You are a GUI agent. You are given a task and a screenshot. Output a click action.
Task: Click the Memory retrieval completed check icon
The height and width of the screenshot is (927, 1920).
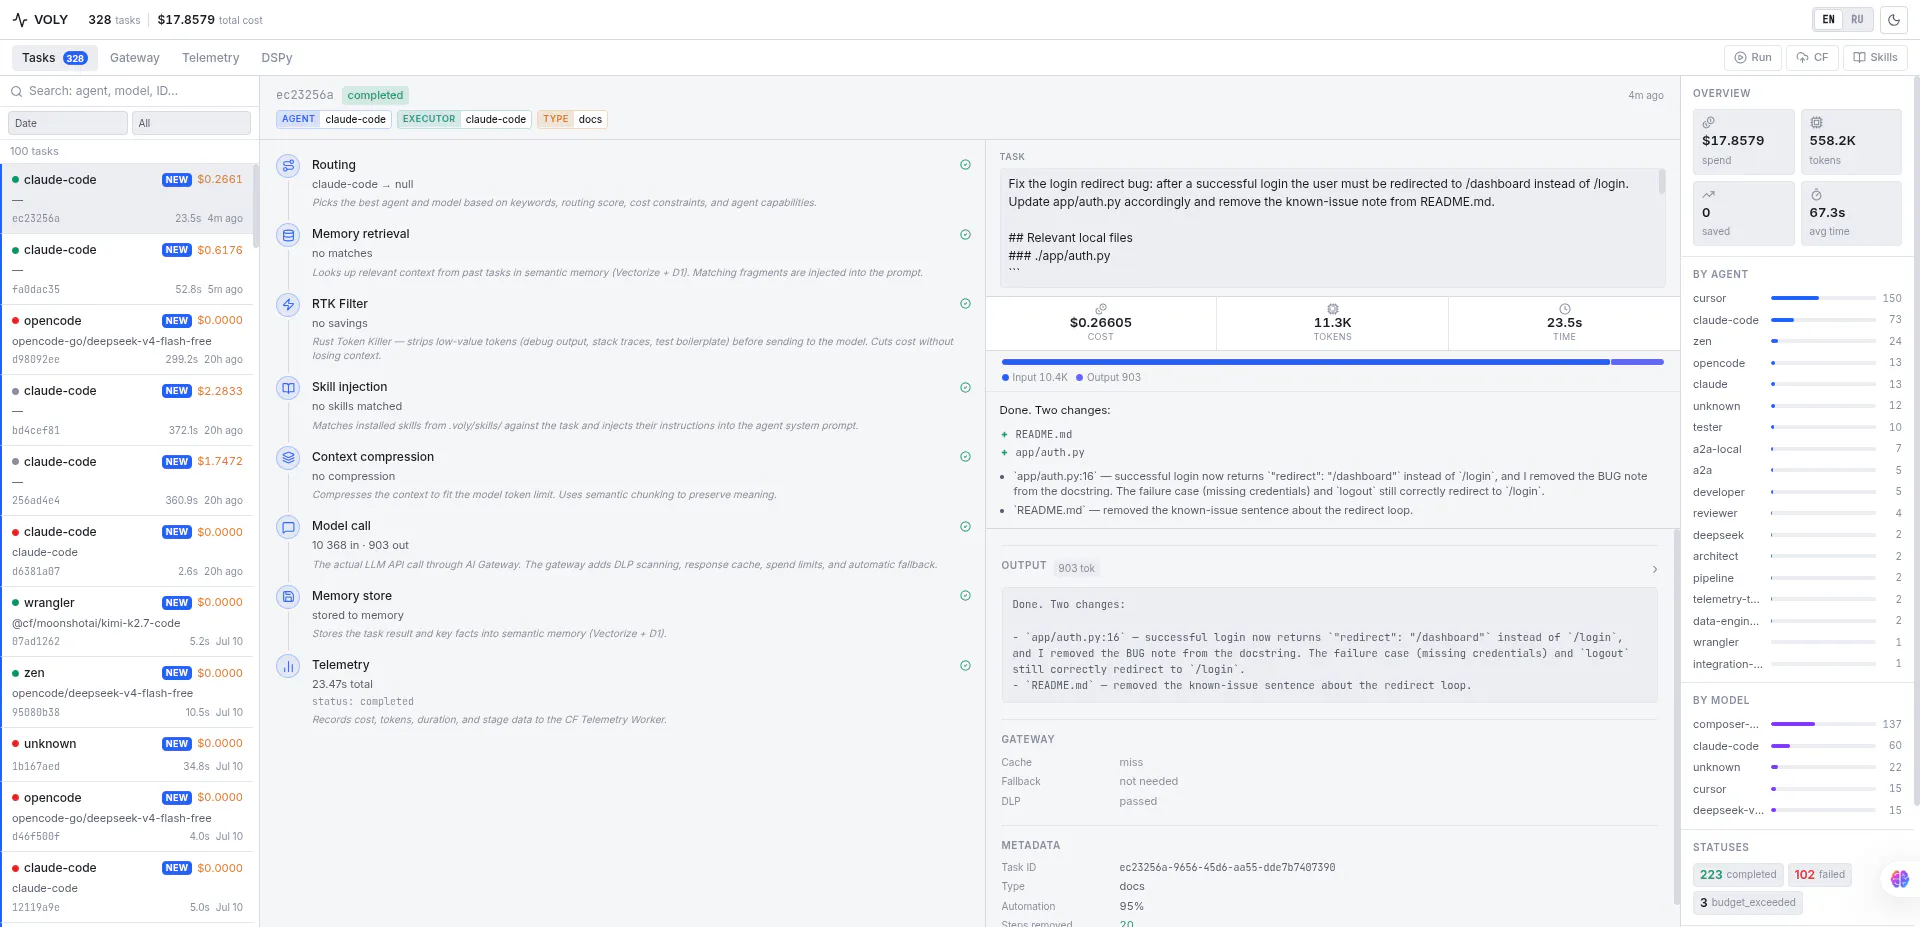[965, 235]
